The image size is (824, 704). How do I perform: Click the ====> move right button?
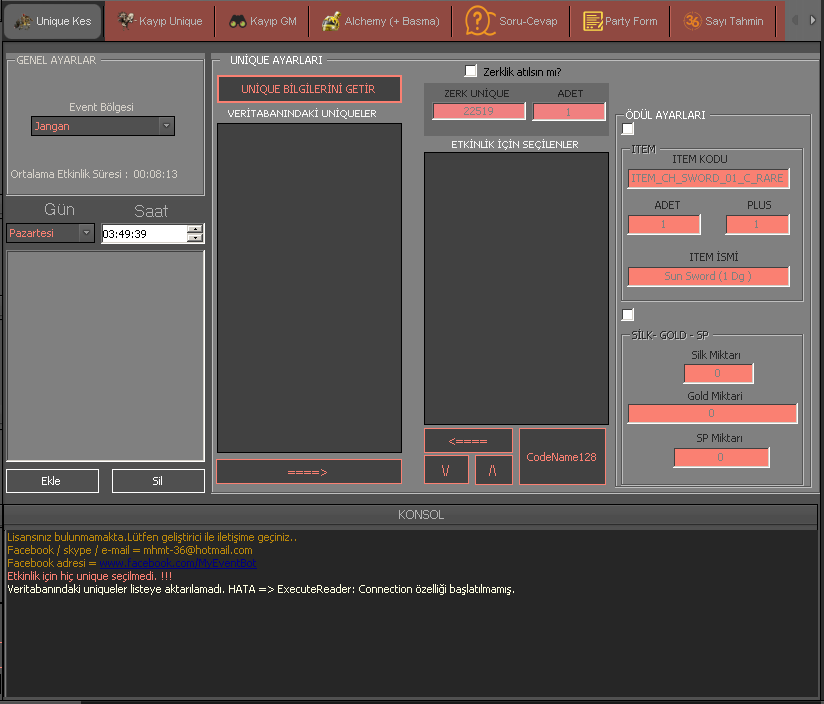point(309,472)
